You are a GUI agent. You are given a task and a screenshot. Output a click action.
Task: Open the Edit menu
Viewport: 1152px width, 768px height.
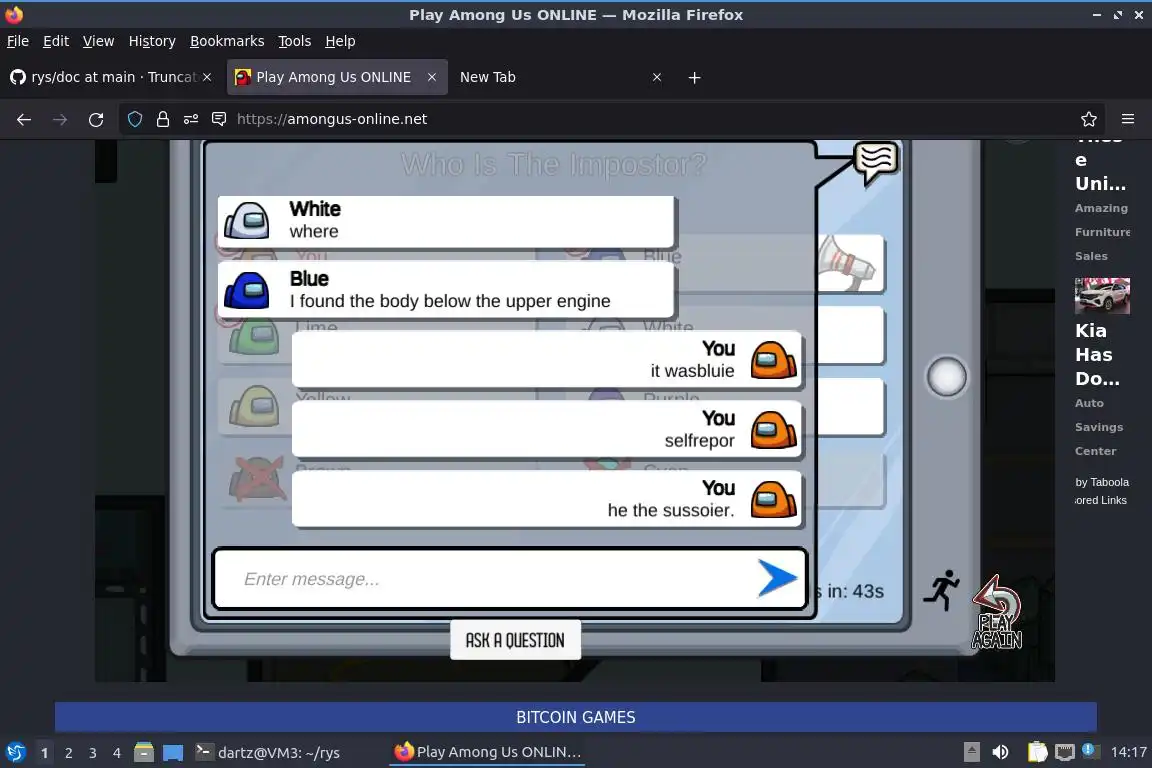tap(56, 41)
